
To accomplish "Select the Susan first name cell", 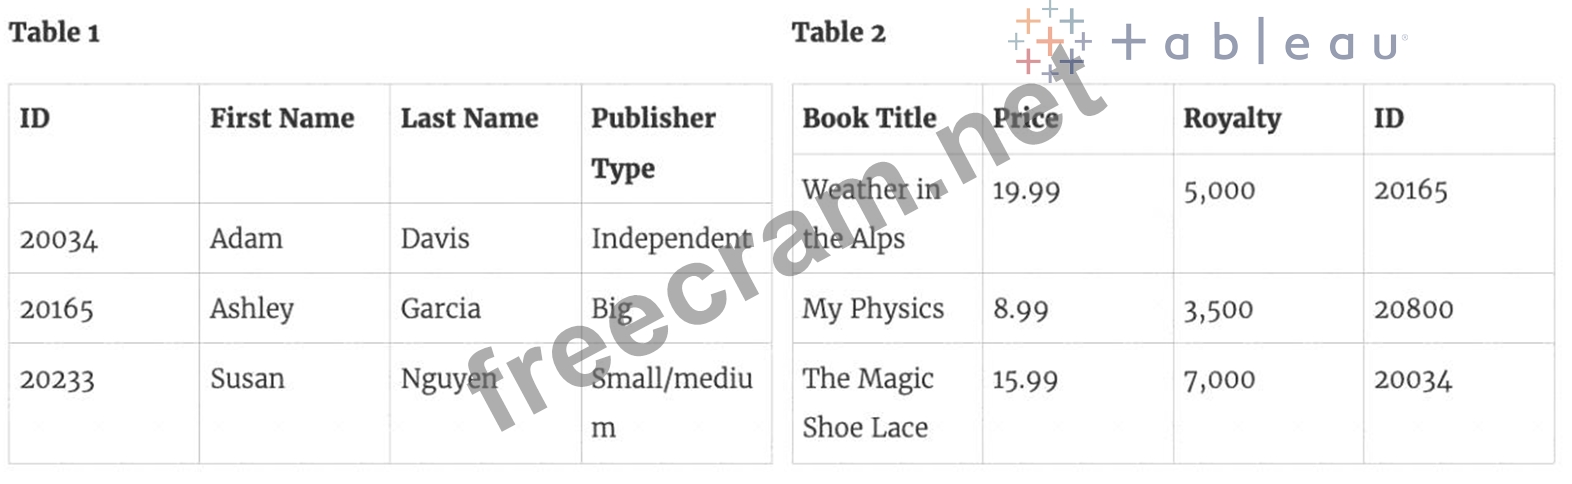I will (247, 379).
